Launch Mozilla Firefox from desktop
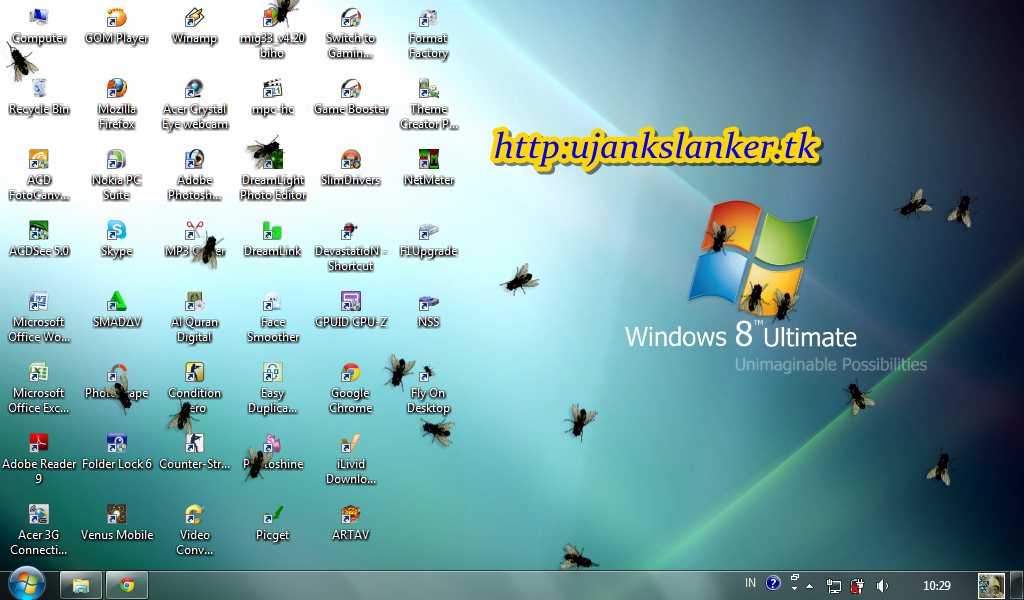This screenshot has height=600, width=1024. [x=116, y=104]
